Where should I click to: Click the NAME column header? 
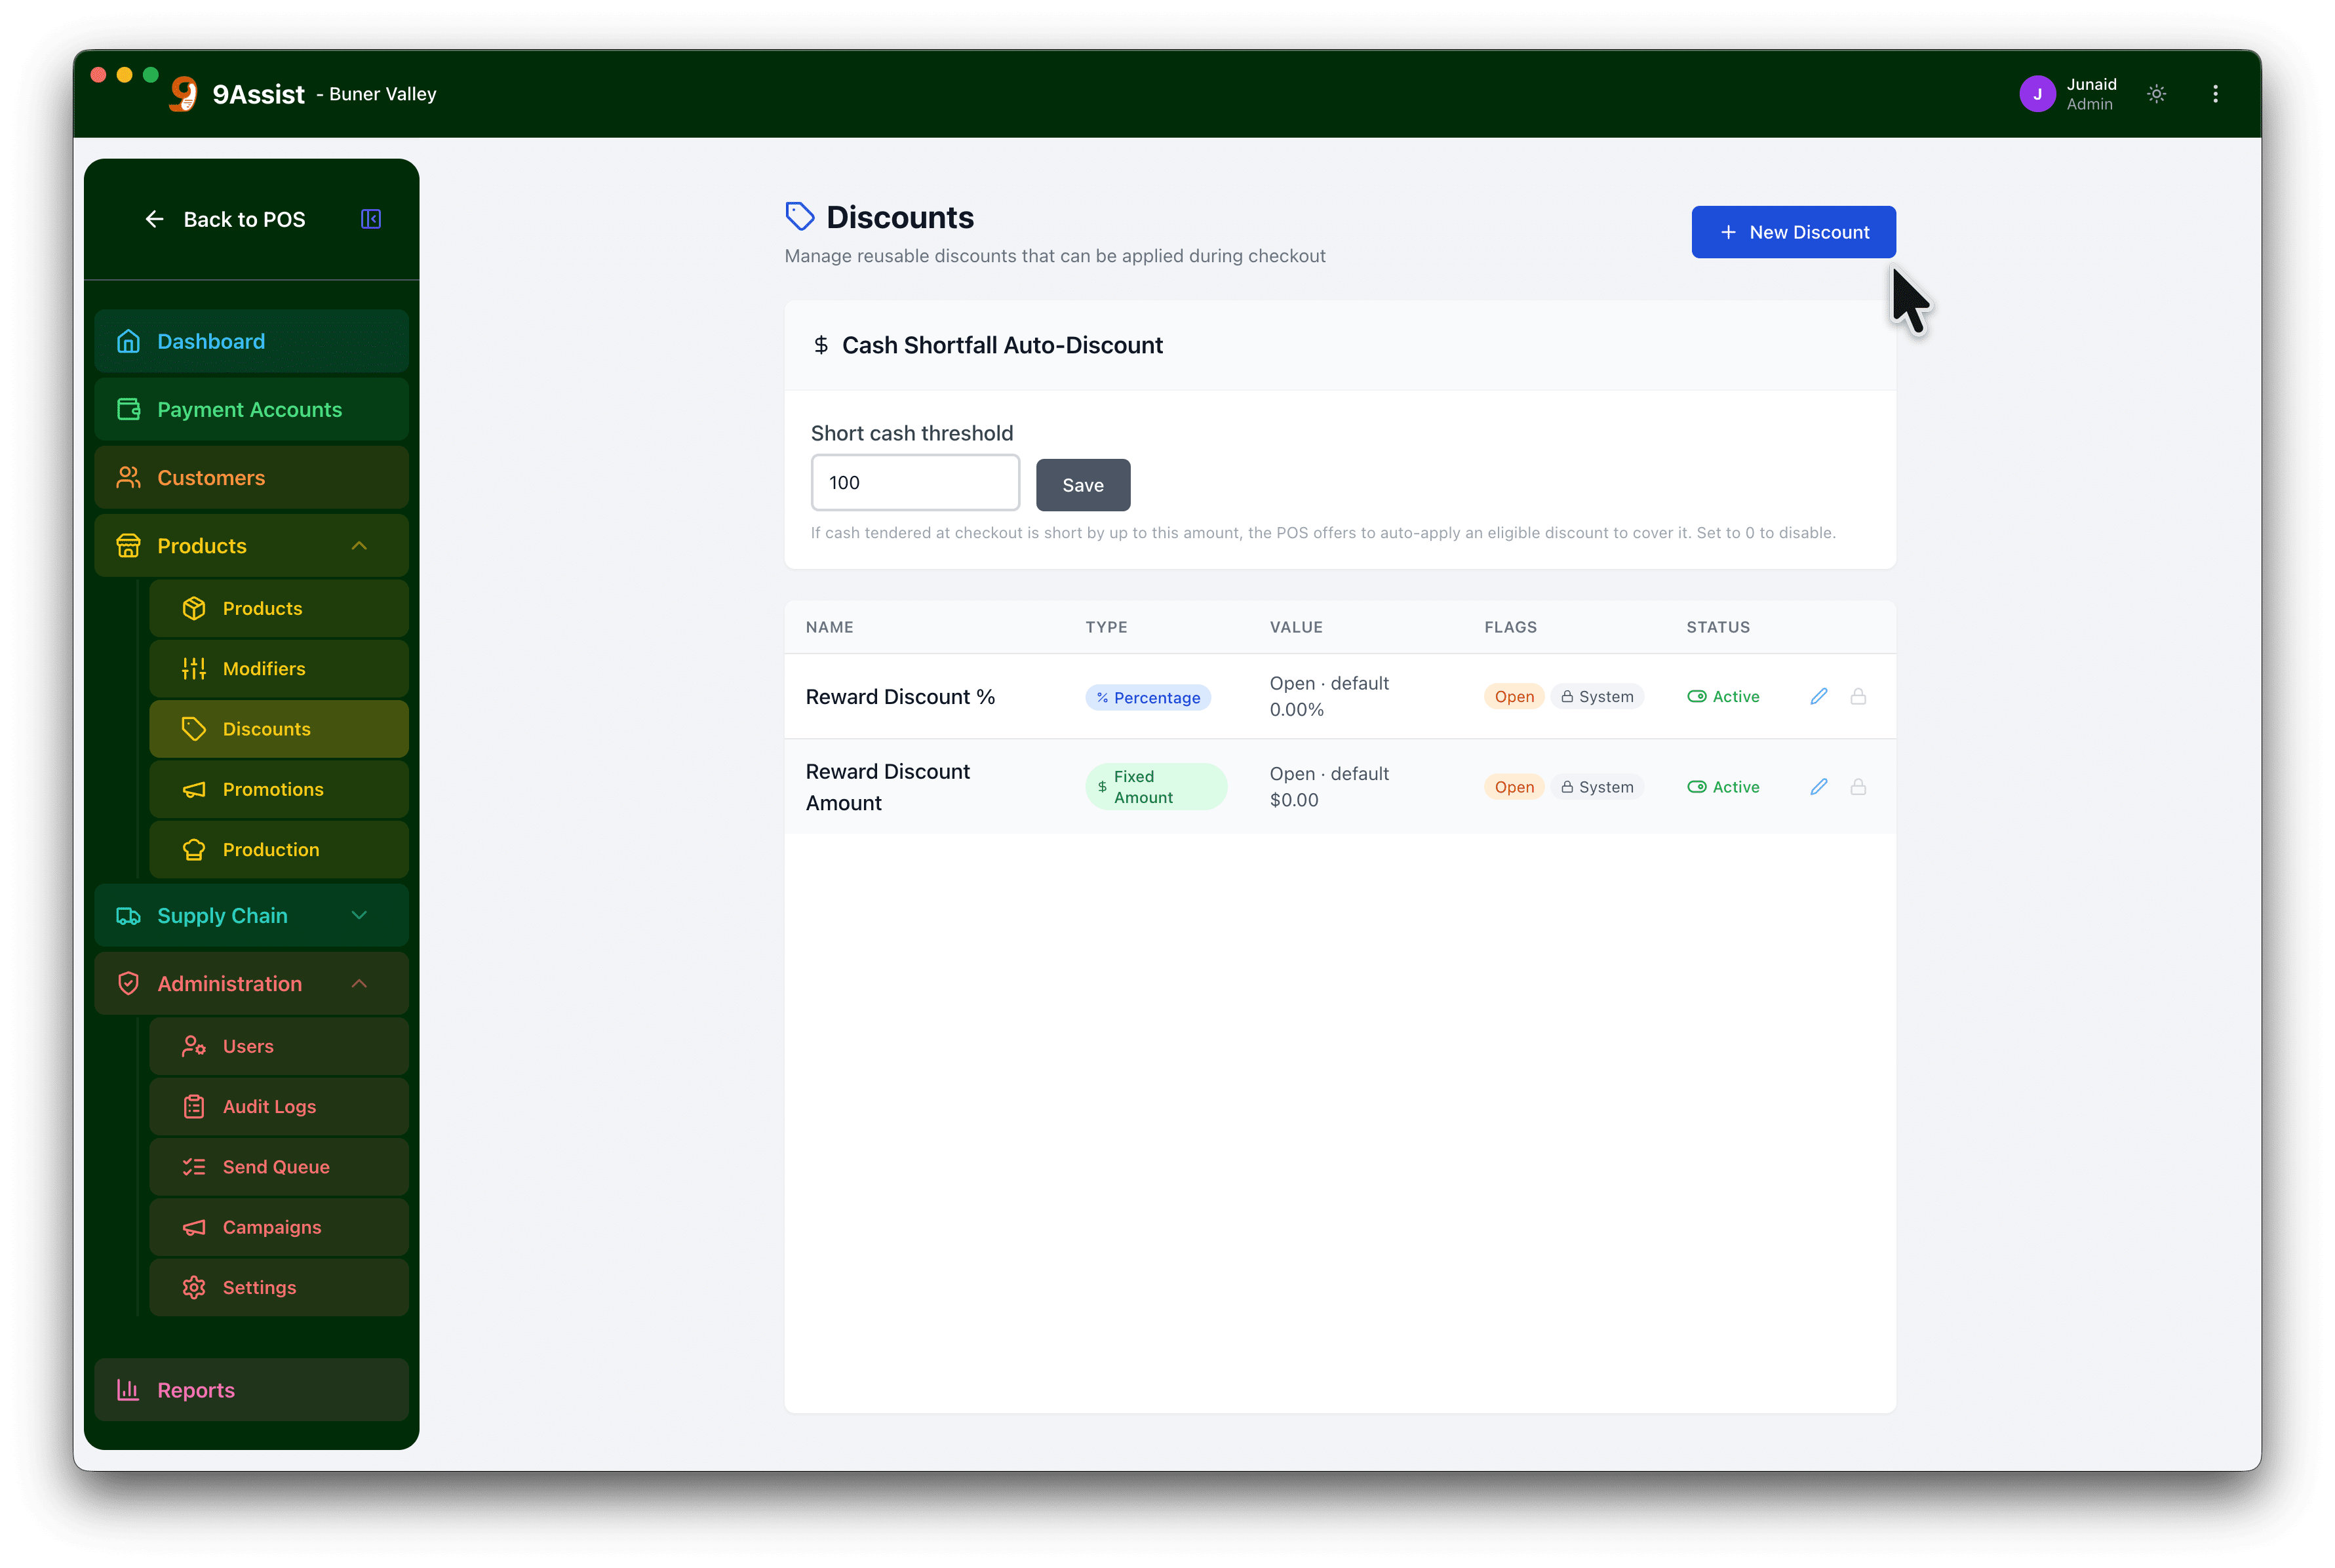click(x=829, y=627)
